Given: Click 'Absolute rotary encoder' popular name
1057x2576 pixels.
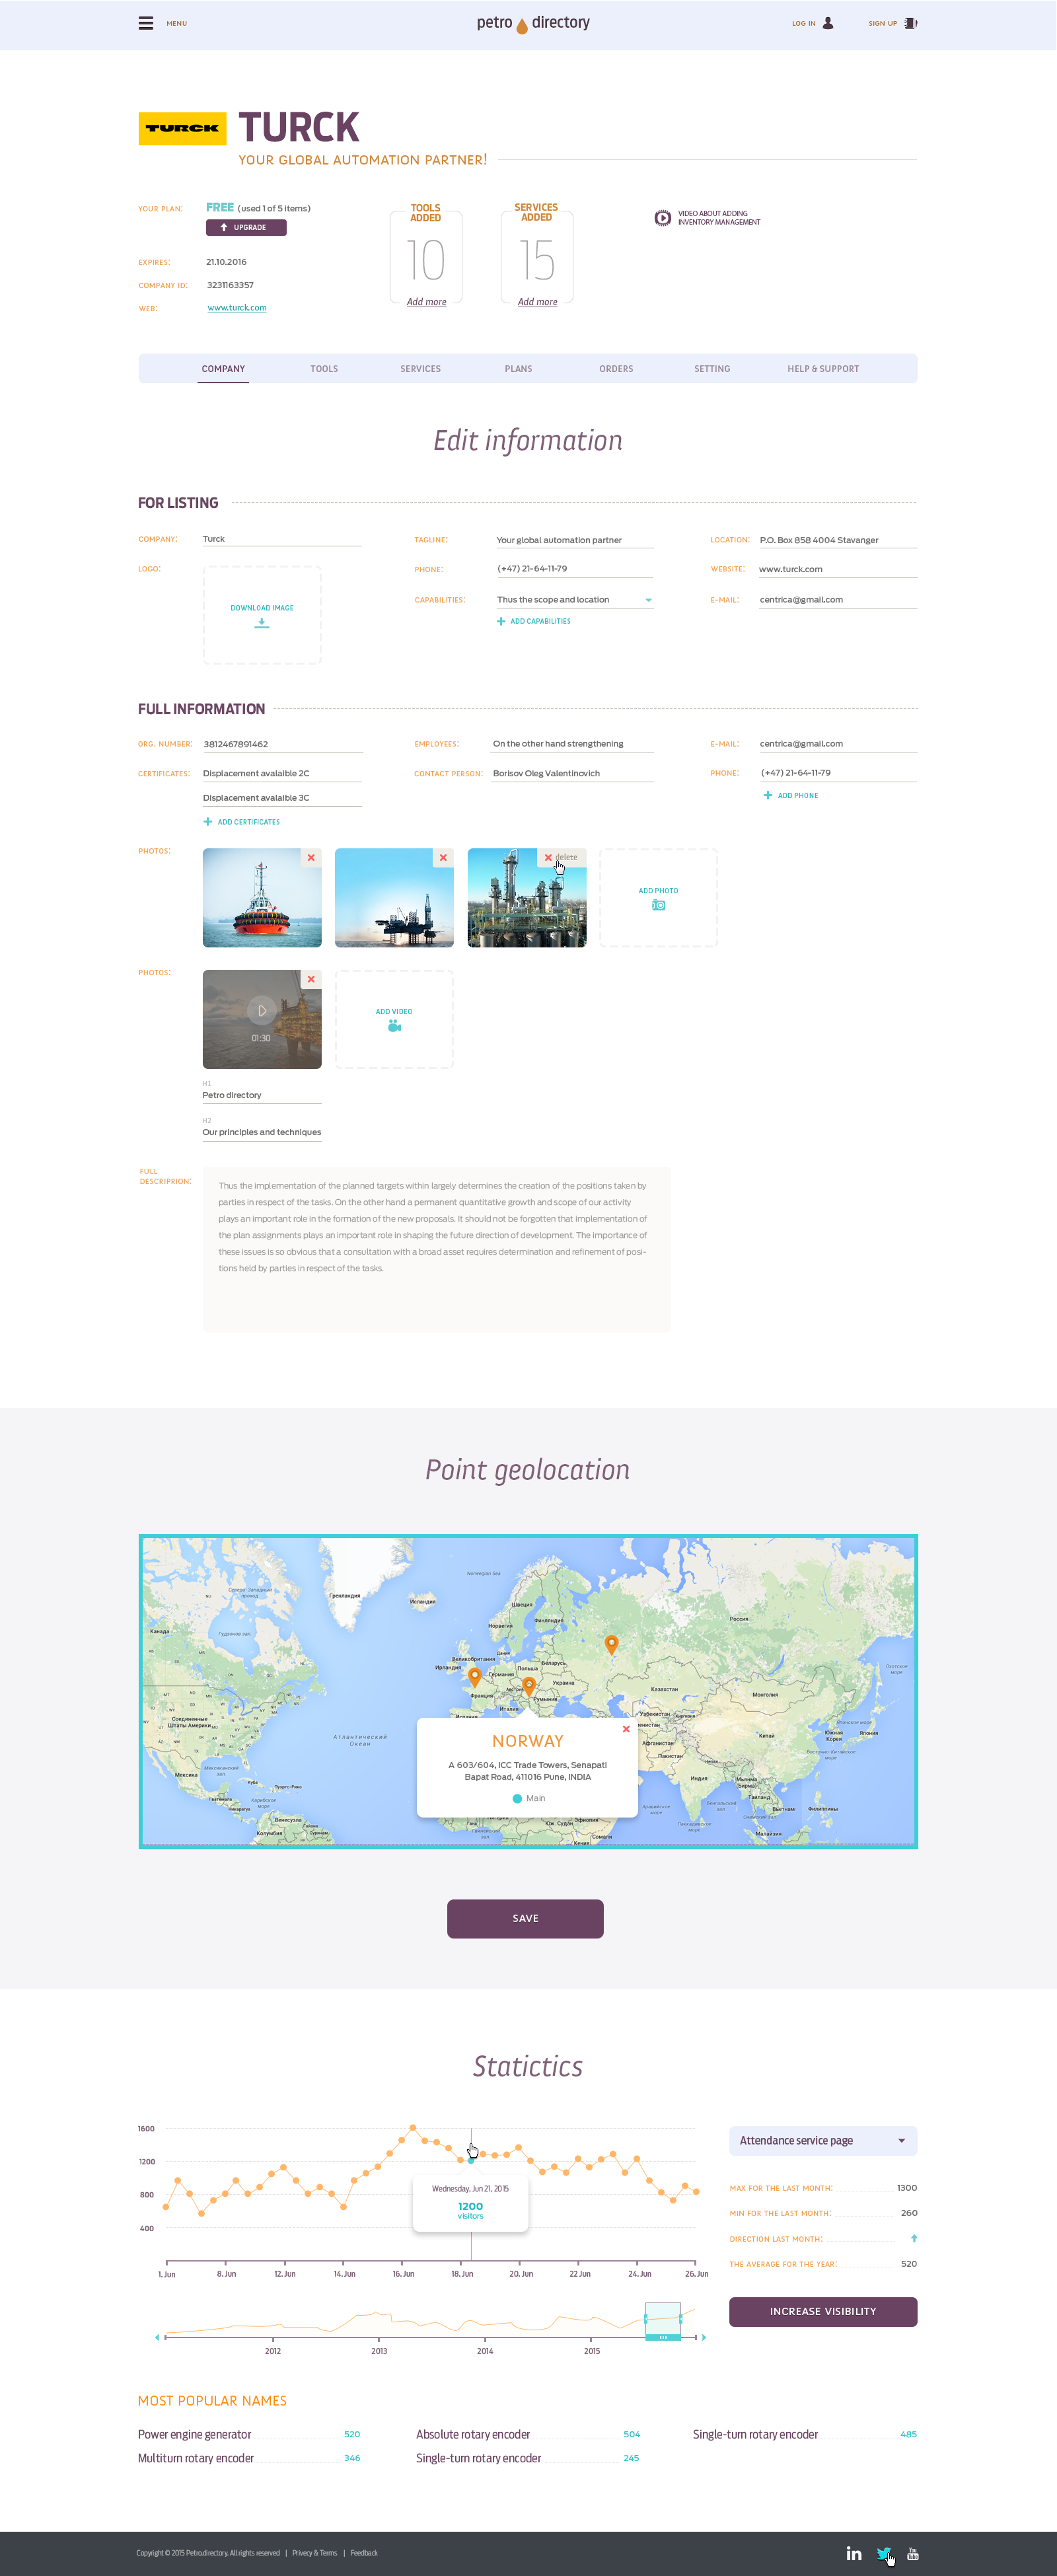Looking at the screenshot, I should pos(473,2434).
